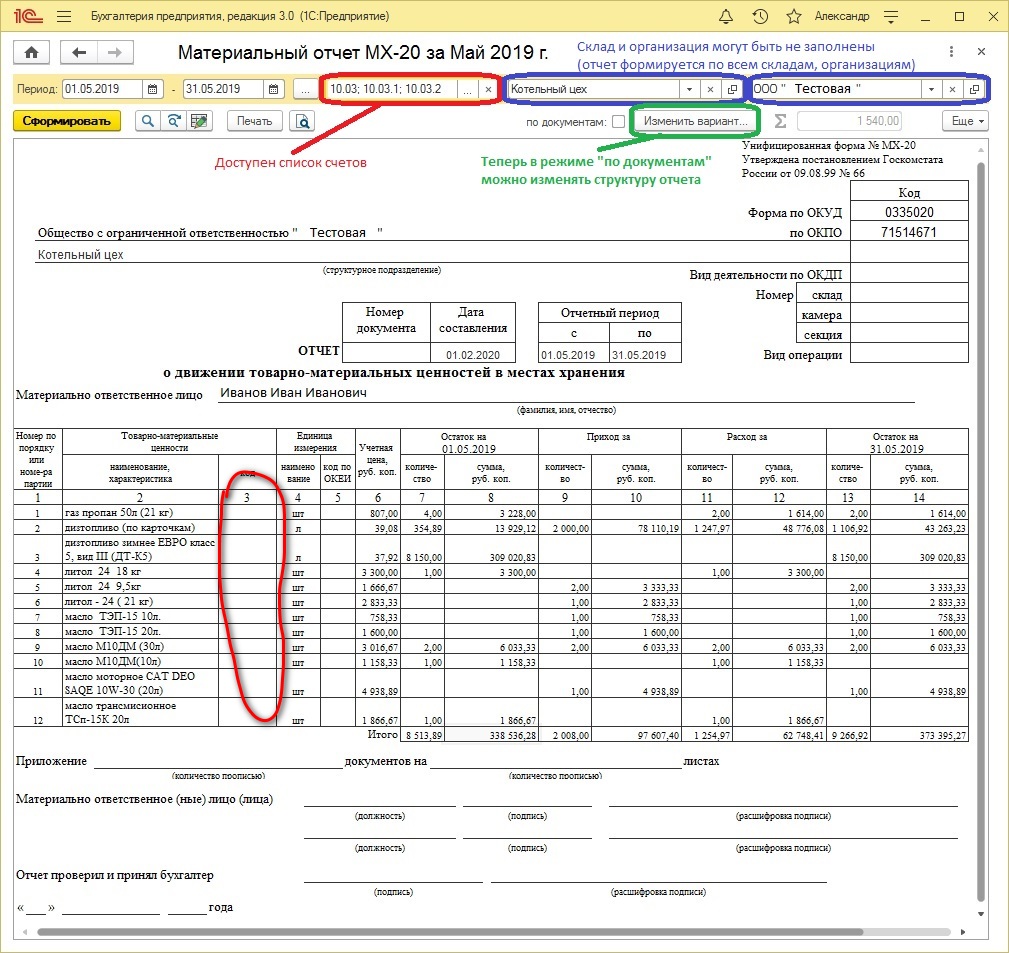Select the Итого row label

click(x=383, y=734)
